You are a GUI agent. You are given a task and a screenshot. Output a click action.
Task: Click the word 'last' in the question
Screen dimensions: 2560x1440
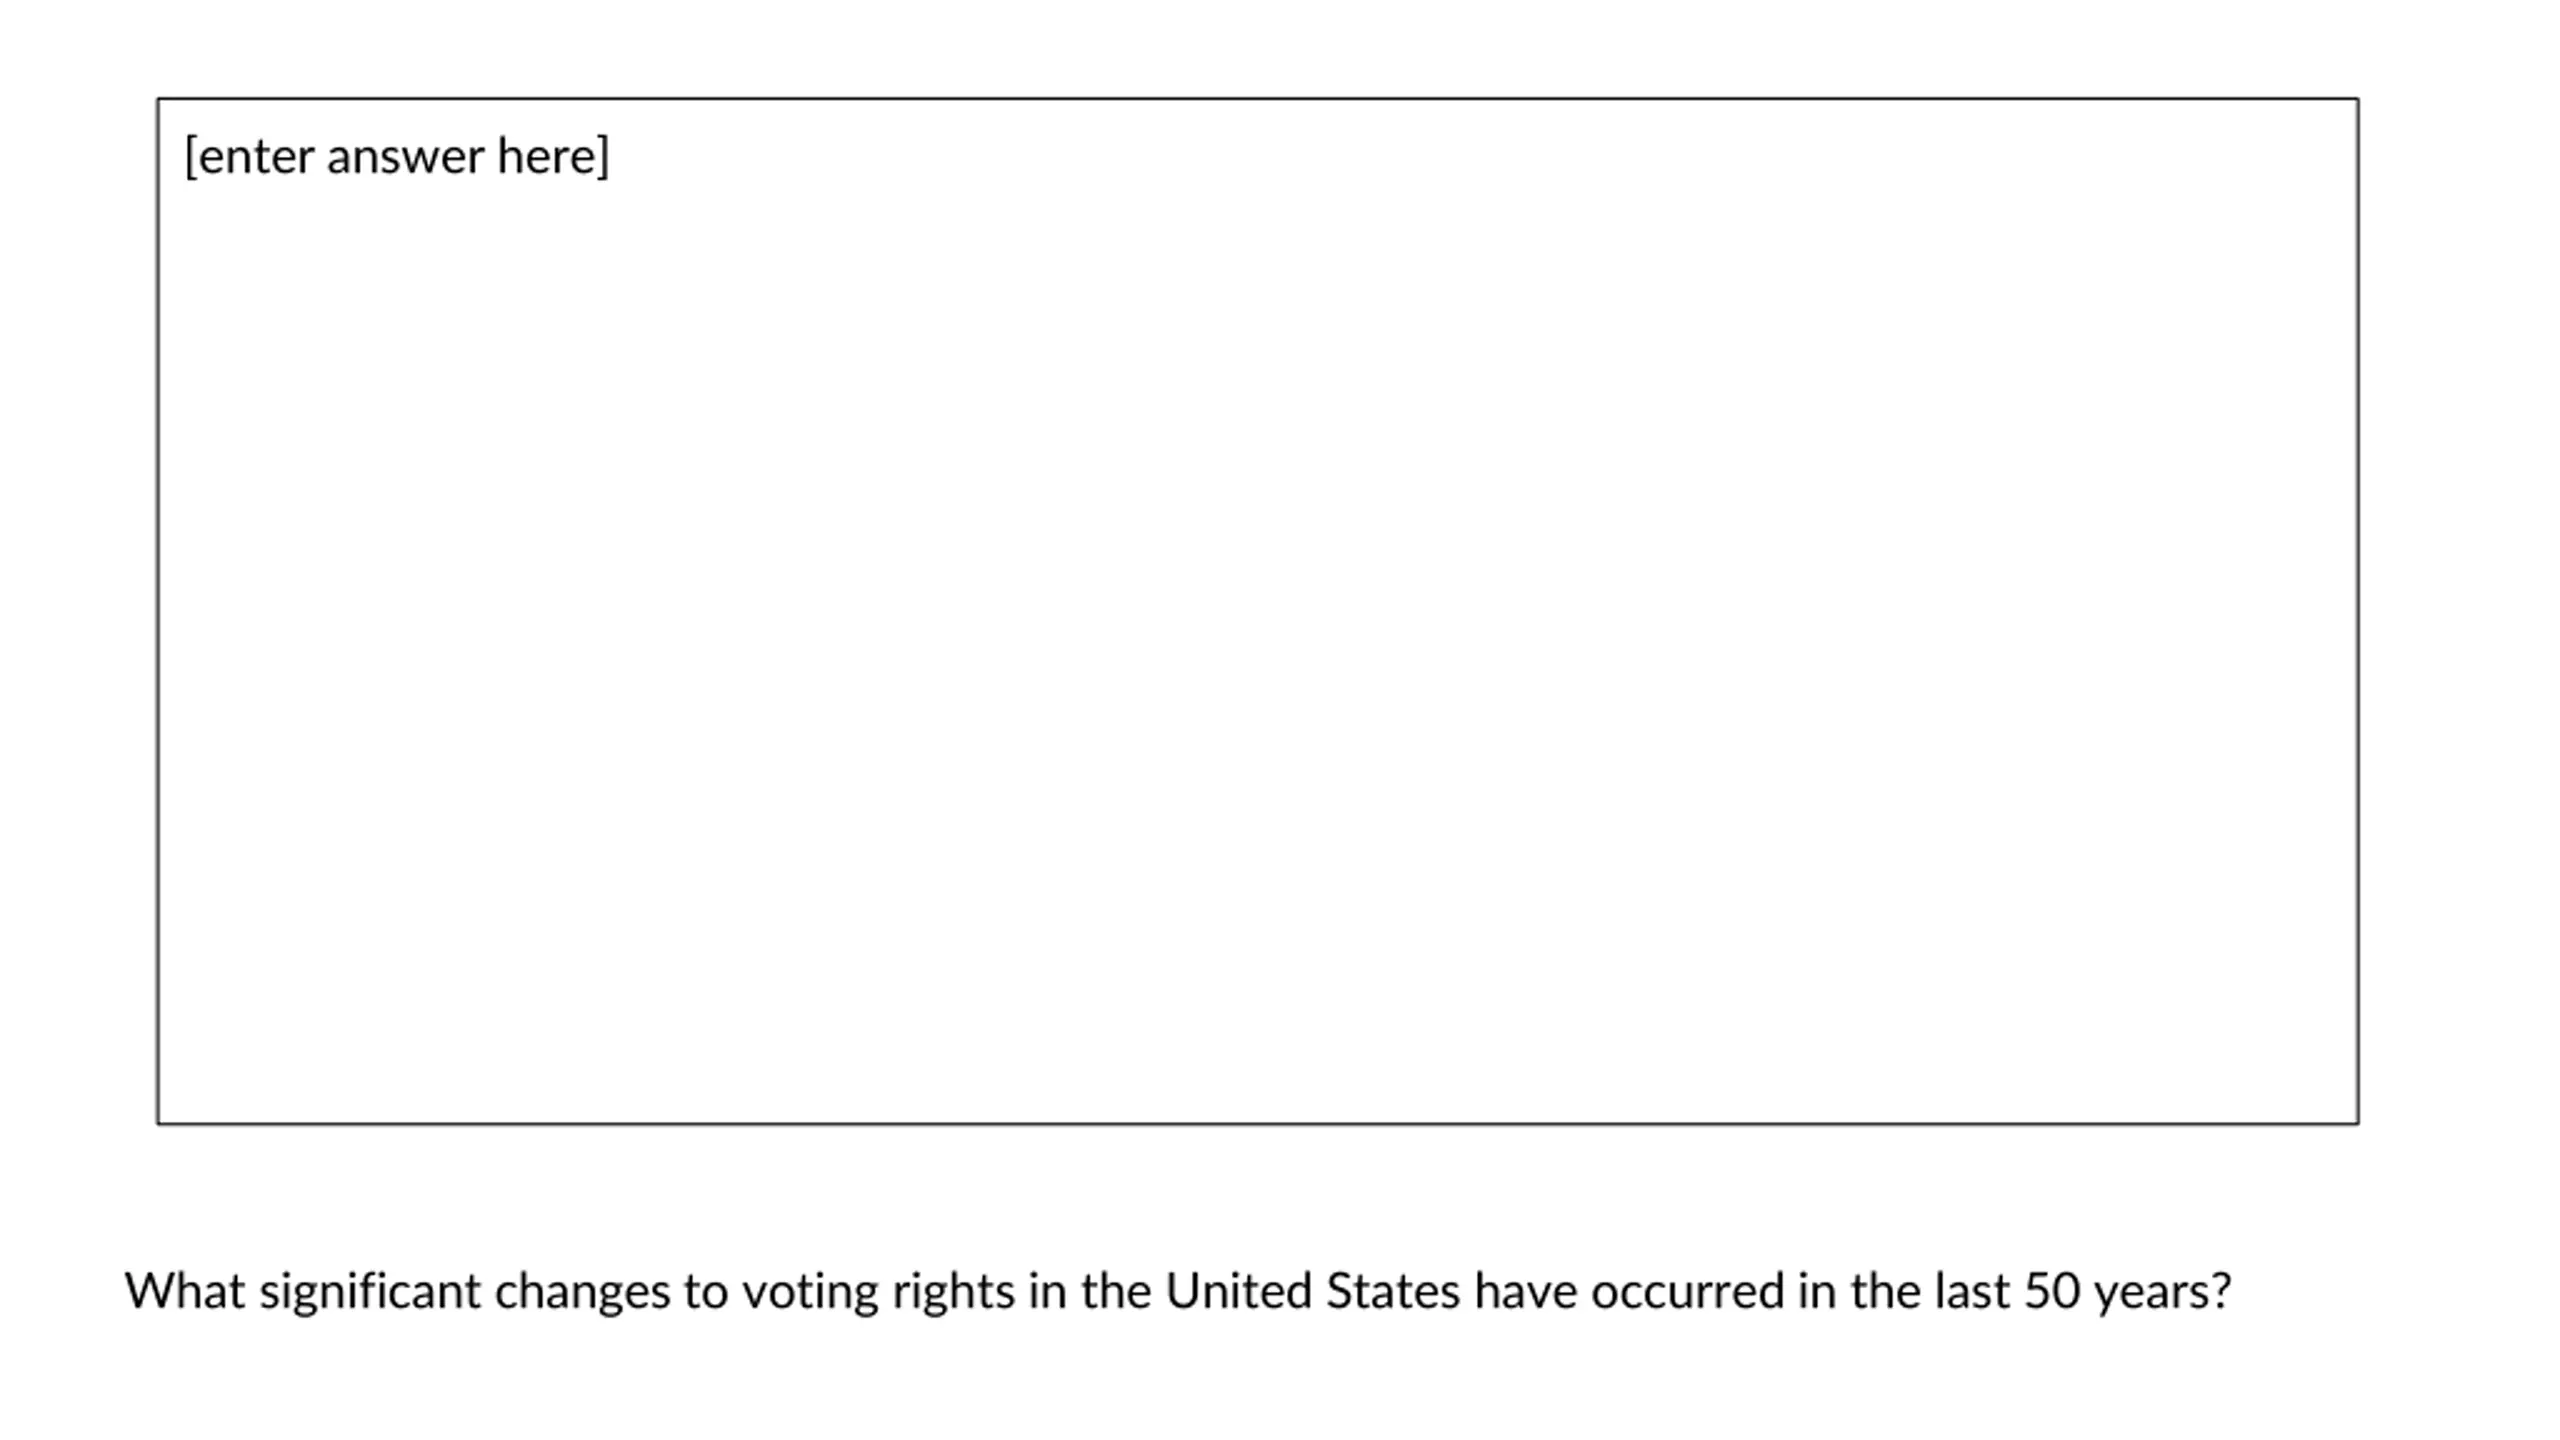click(1972, 1290)
